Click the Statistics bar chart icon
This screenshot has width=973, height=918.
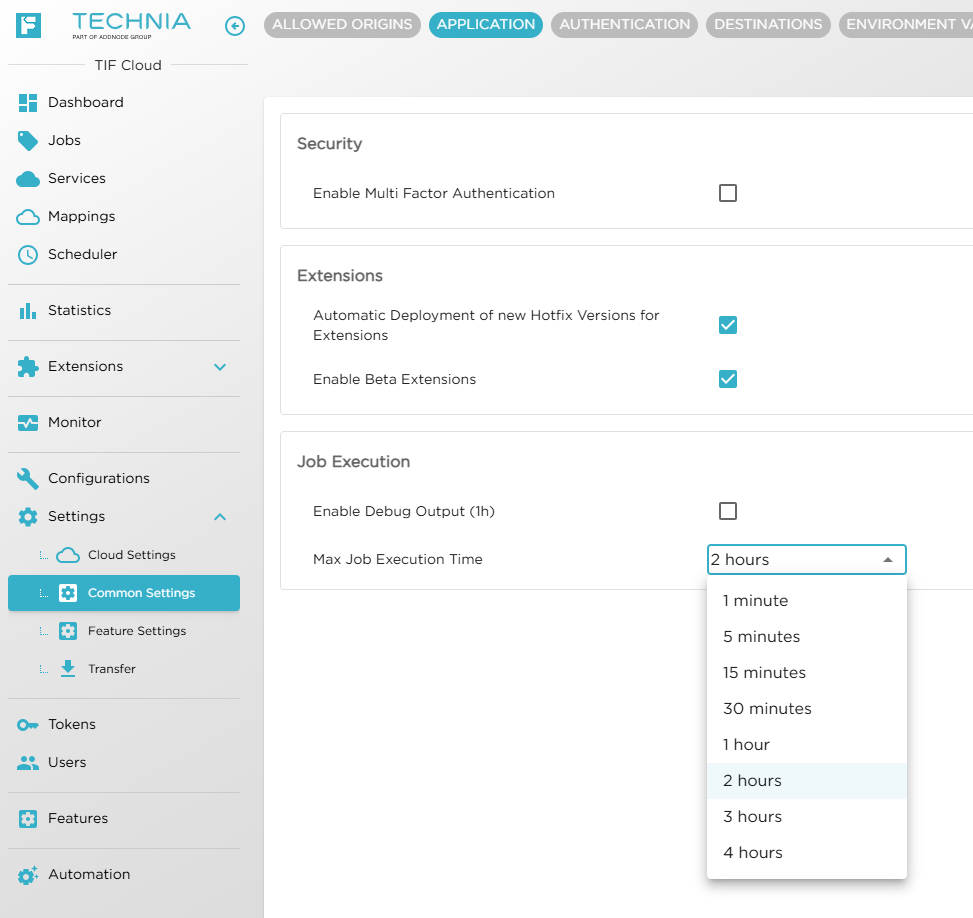tap(28, 311)
